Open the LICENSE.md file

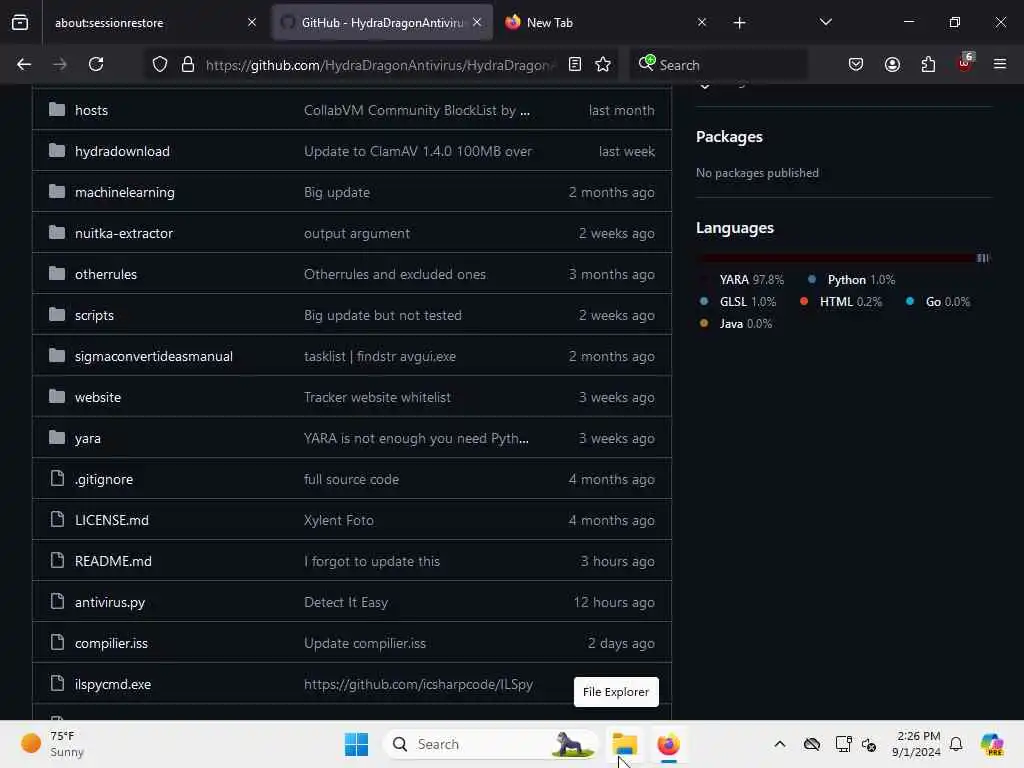(x=112, y=520)
